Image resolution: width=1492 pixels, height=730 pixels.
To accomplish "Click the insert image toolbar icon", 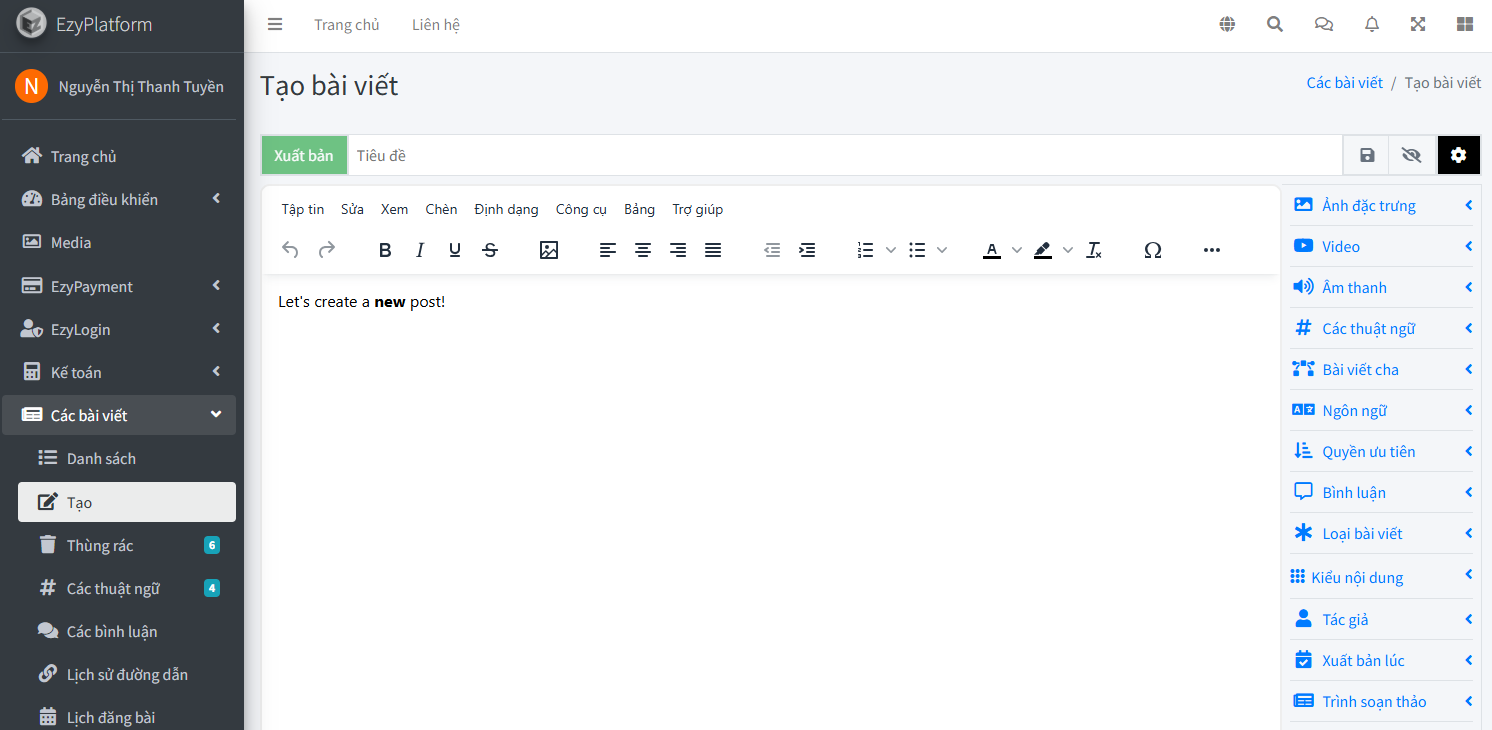I will 548,250.
